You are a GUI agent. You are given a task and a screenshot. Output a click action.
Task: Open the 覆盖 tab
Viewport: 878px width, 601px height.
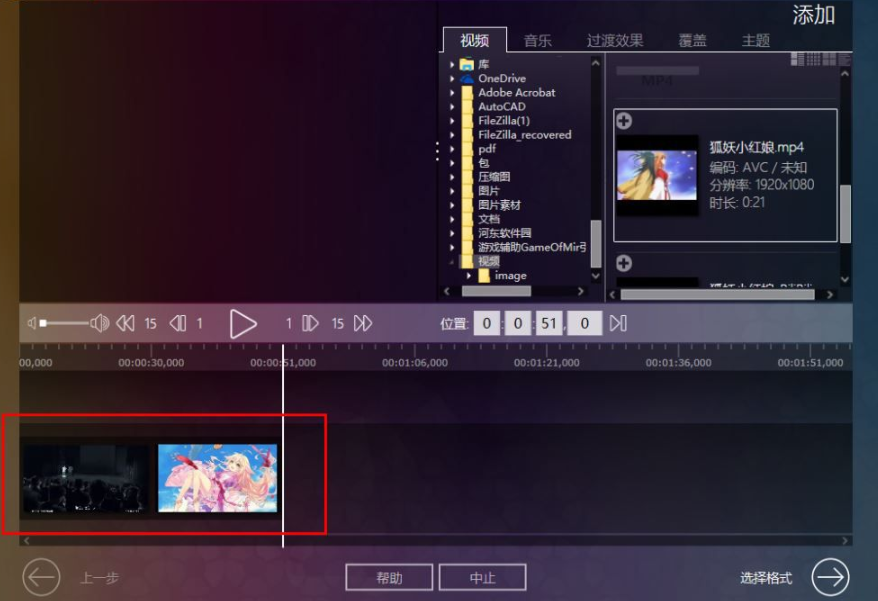pos(693,40)
